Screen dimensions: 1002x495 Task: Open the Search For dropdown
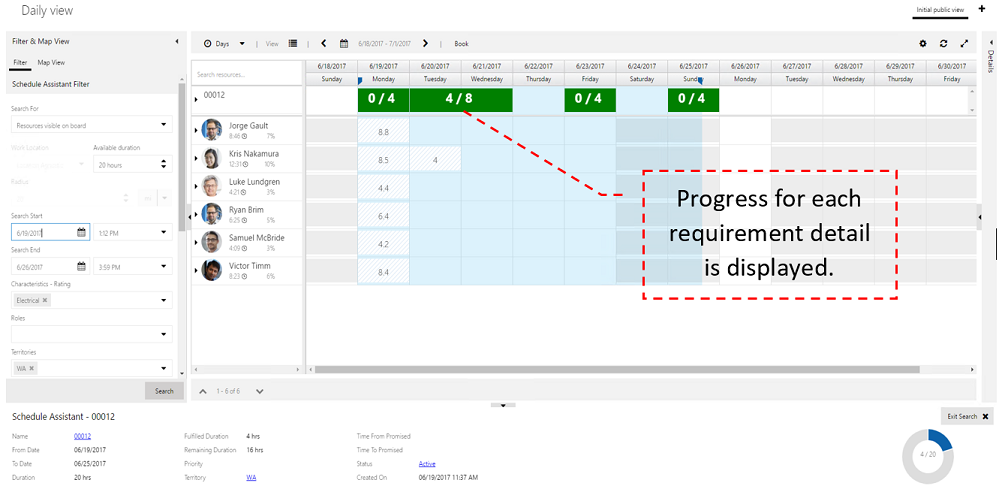92,125
